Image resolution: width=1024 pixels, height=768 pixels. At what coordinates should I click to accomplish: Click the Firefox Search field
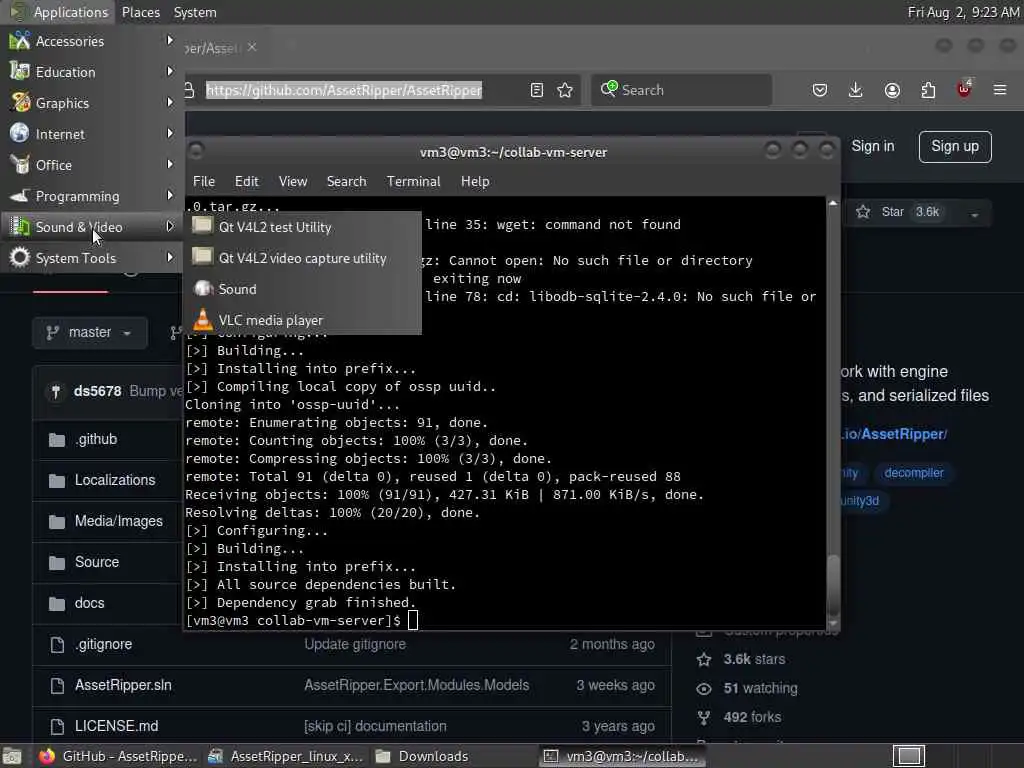[681, 90]
